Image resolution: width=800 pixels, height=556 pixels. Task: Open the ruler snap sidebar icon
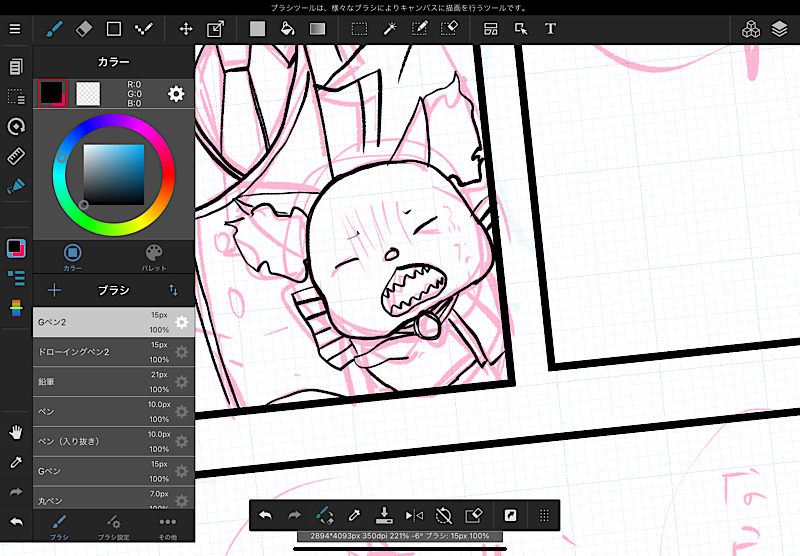[16, 156]
